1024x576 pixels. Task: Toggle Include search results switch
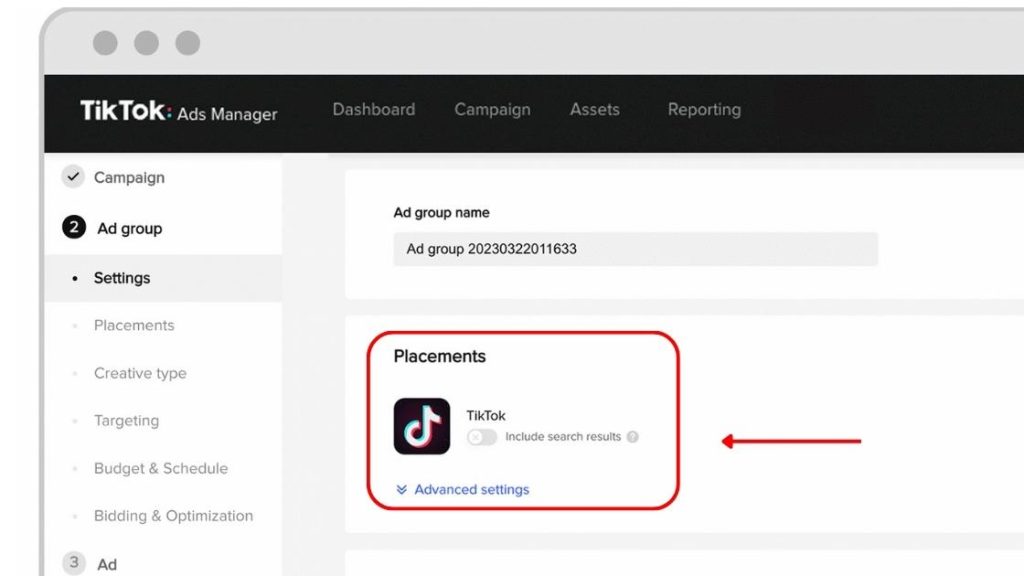[482, 437]
